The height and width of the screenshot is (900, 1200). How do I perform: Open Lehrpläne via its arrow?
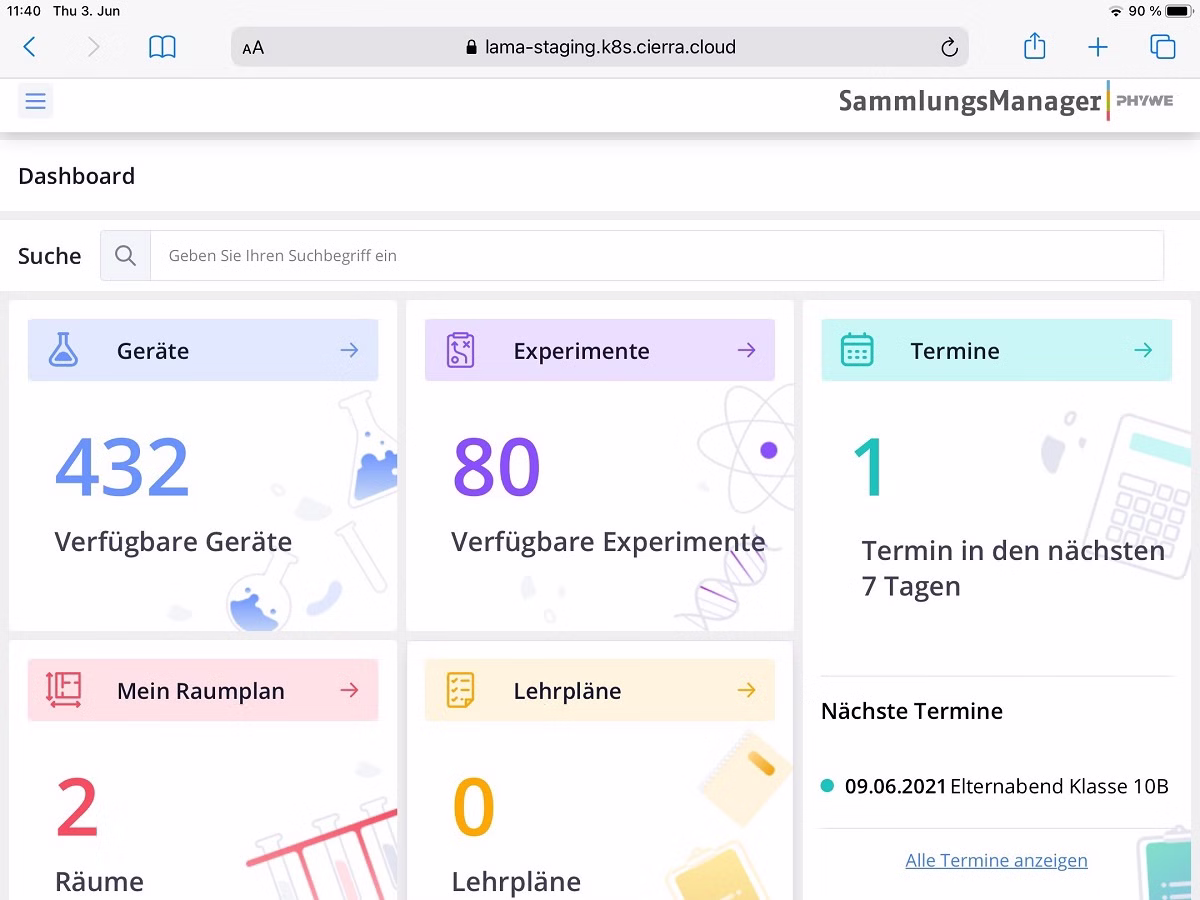coord(746,690)
